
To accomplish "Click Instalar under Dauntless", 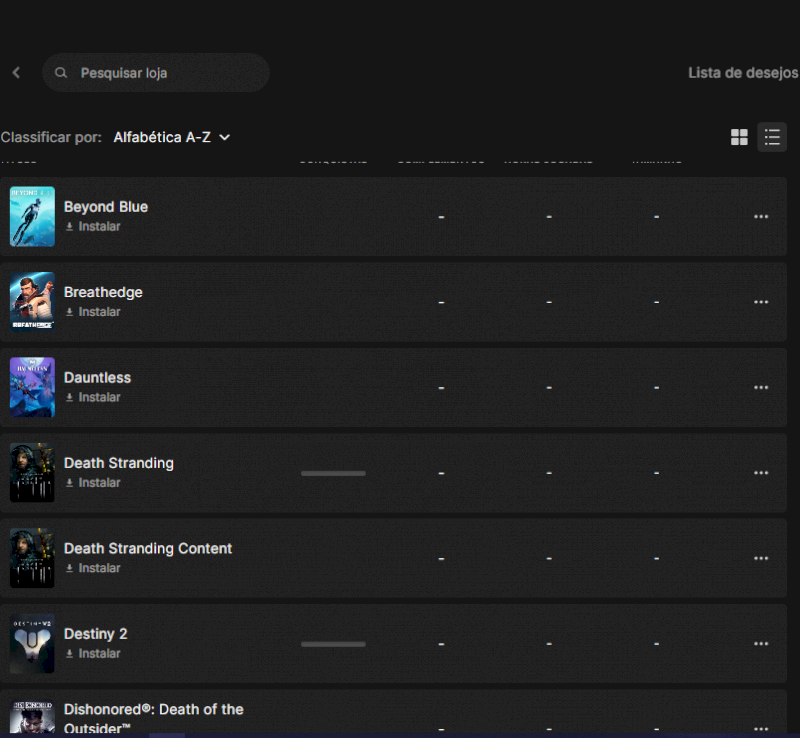I will [93, 397].
